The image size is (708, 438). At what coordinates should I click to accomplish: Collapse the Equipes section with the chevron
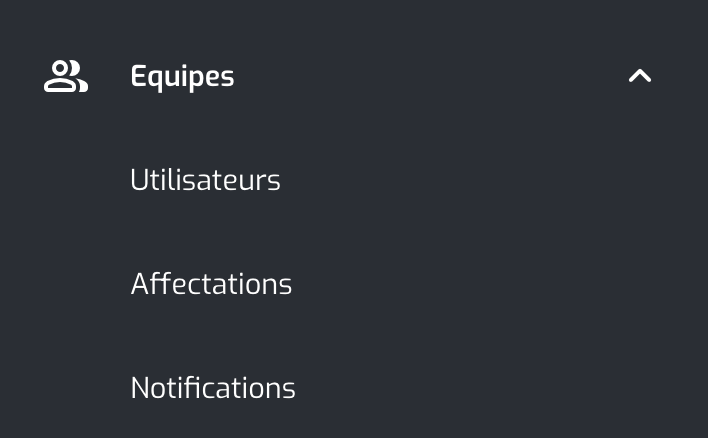640,75
